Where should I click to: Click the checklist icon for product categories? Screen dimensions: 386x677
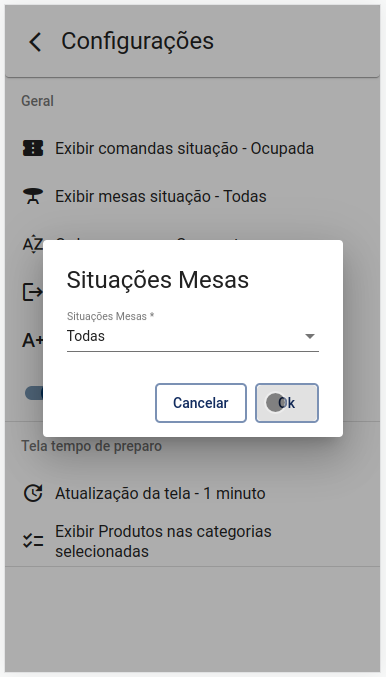tap(33, 541)
